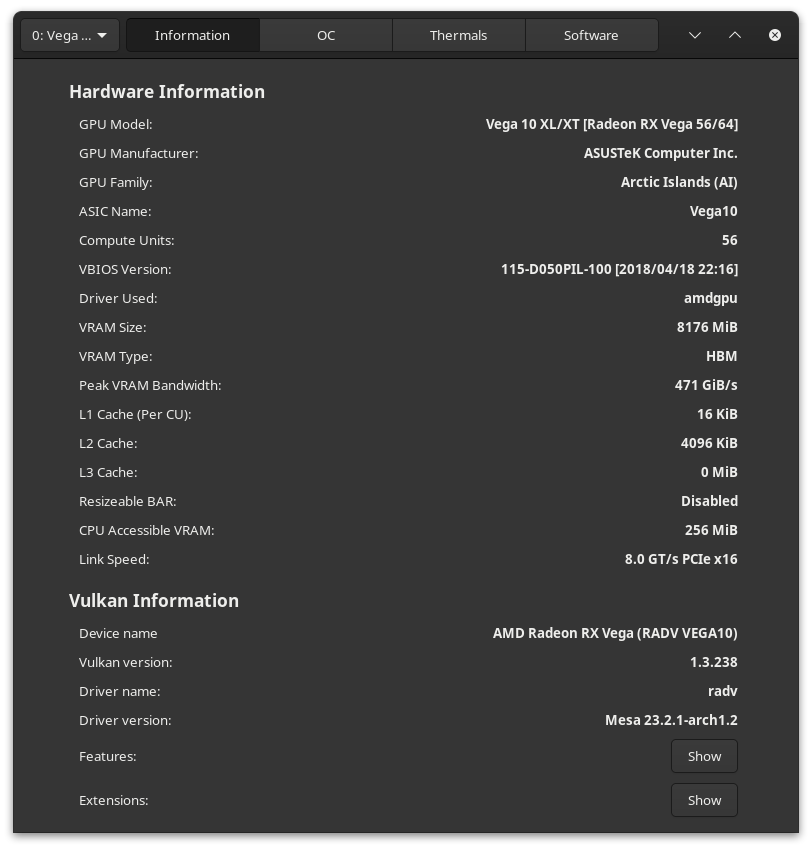Click the VRAM Size value "8176 MiB"

707,327
